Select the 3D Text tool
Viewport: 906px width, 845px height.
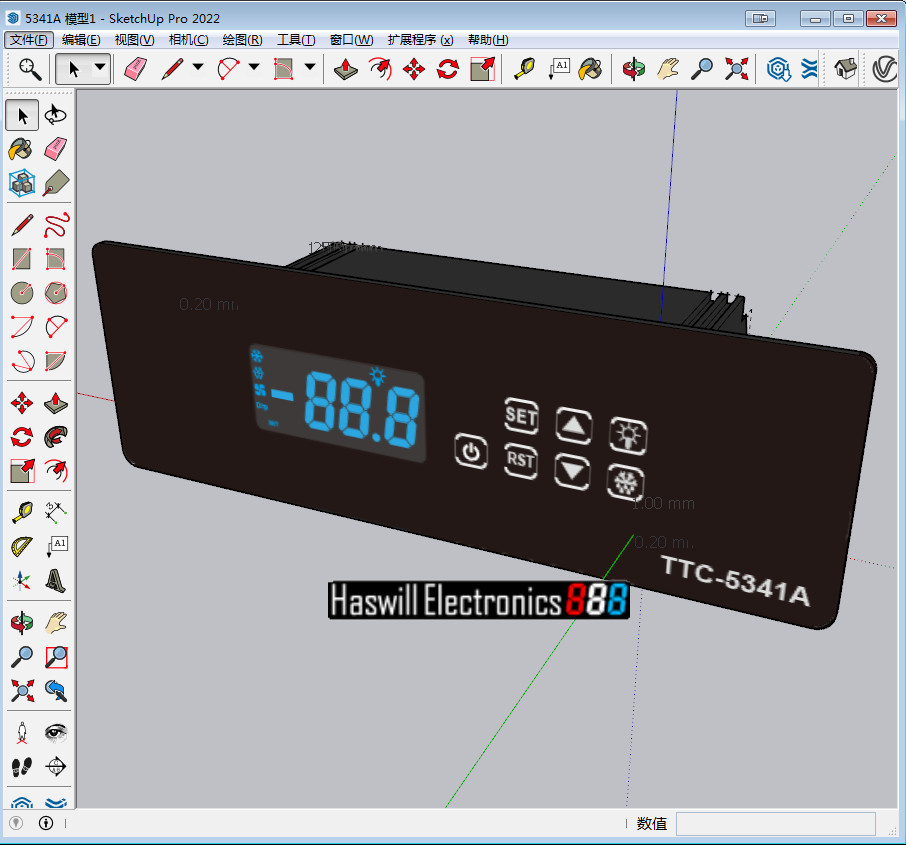55,581
